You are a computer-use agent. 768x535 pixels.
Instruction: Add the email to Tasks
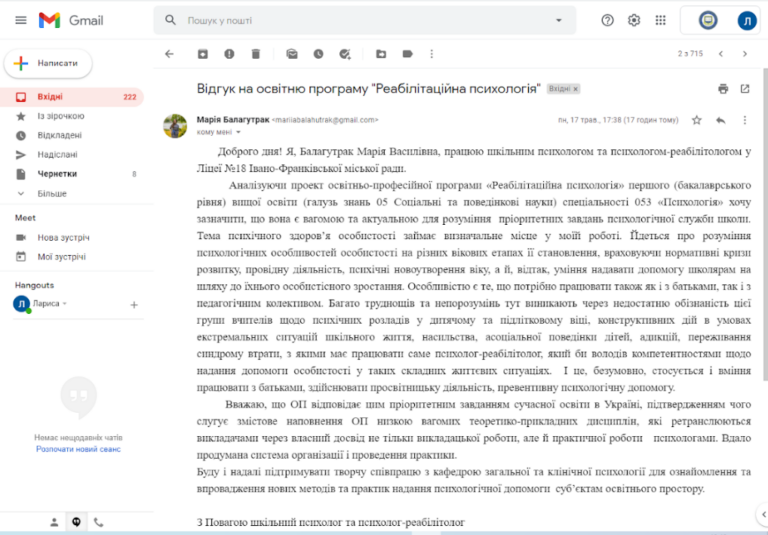pyautogui.click(x=345, y=54)
